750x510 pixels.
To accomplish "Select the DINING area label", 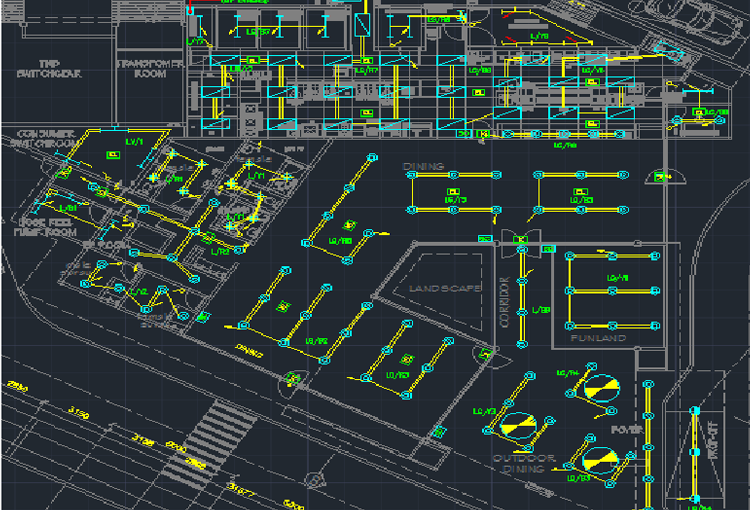I will tap(423, 166).
